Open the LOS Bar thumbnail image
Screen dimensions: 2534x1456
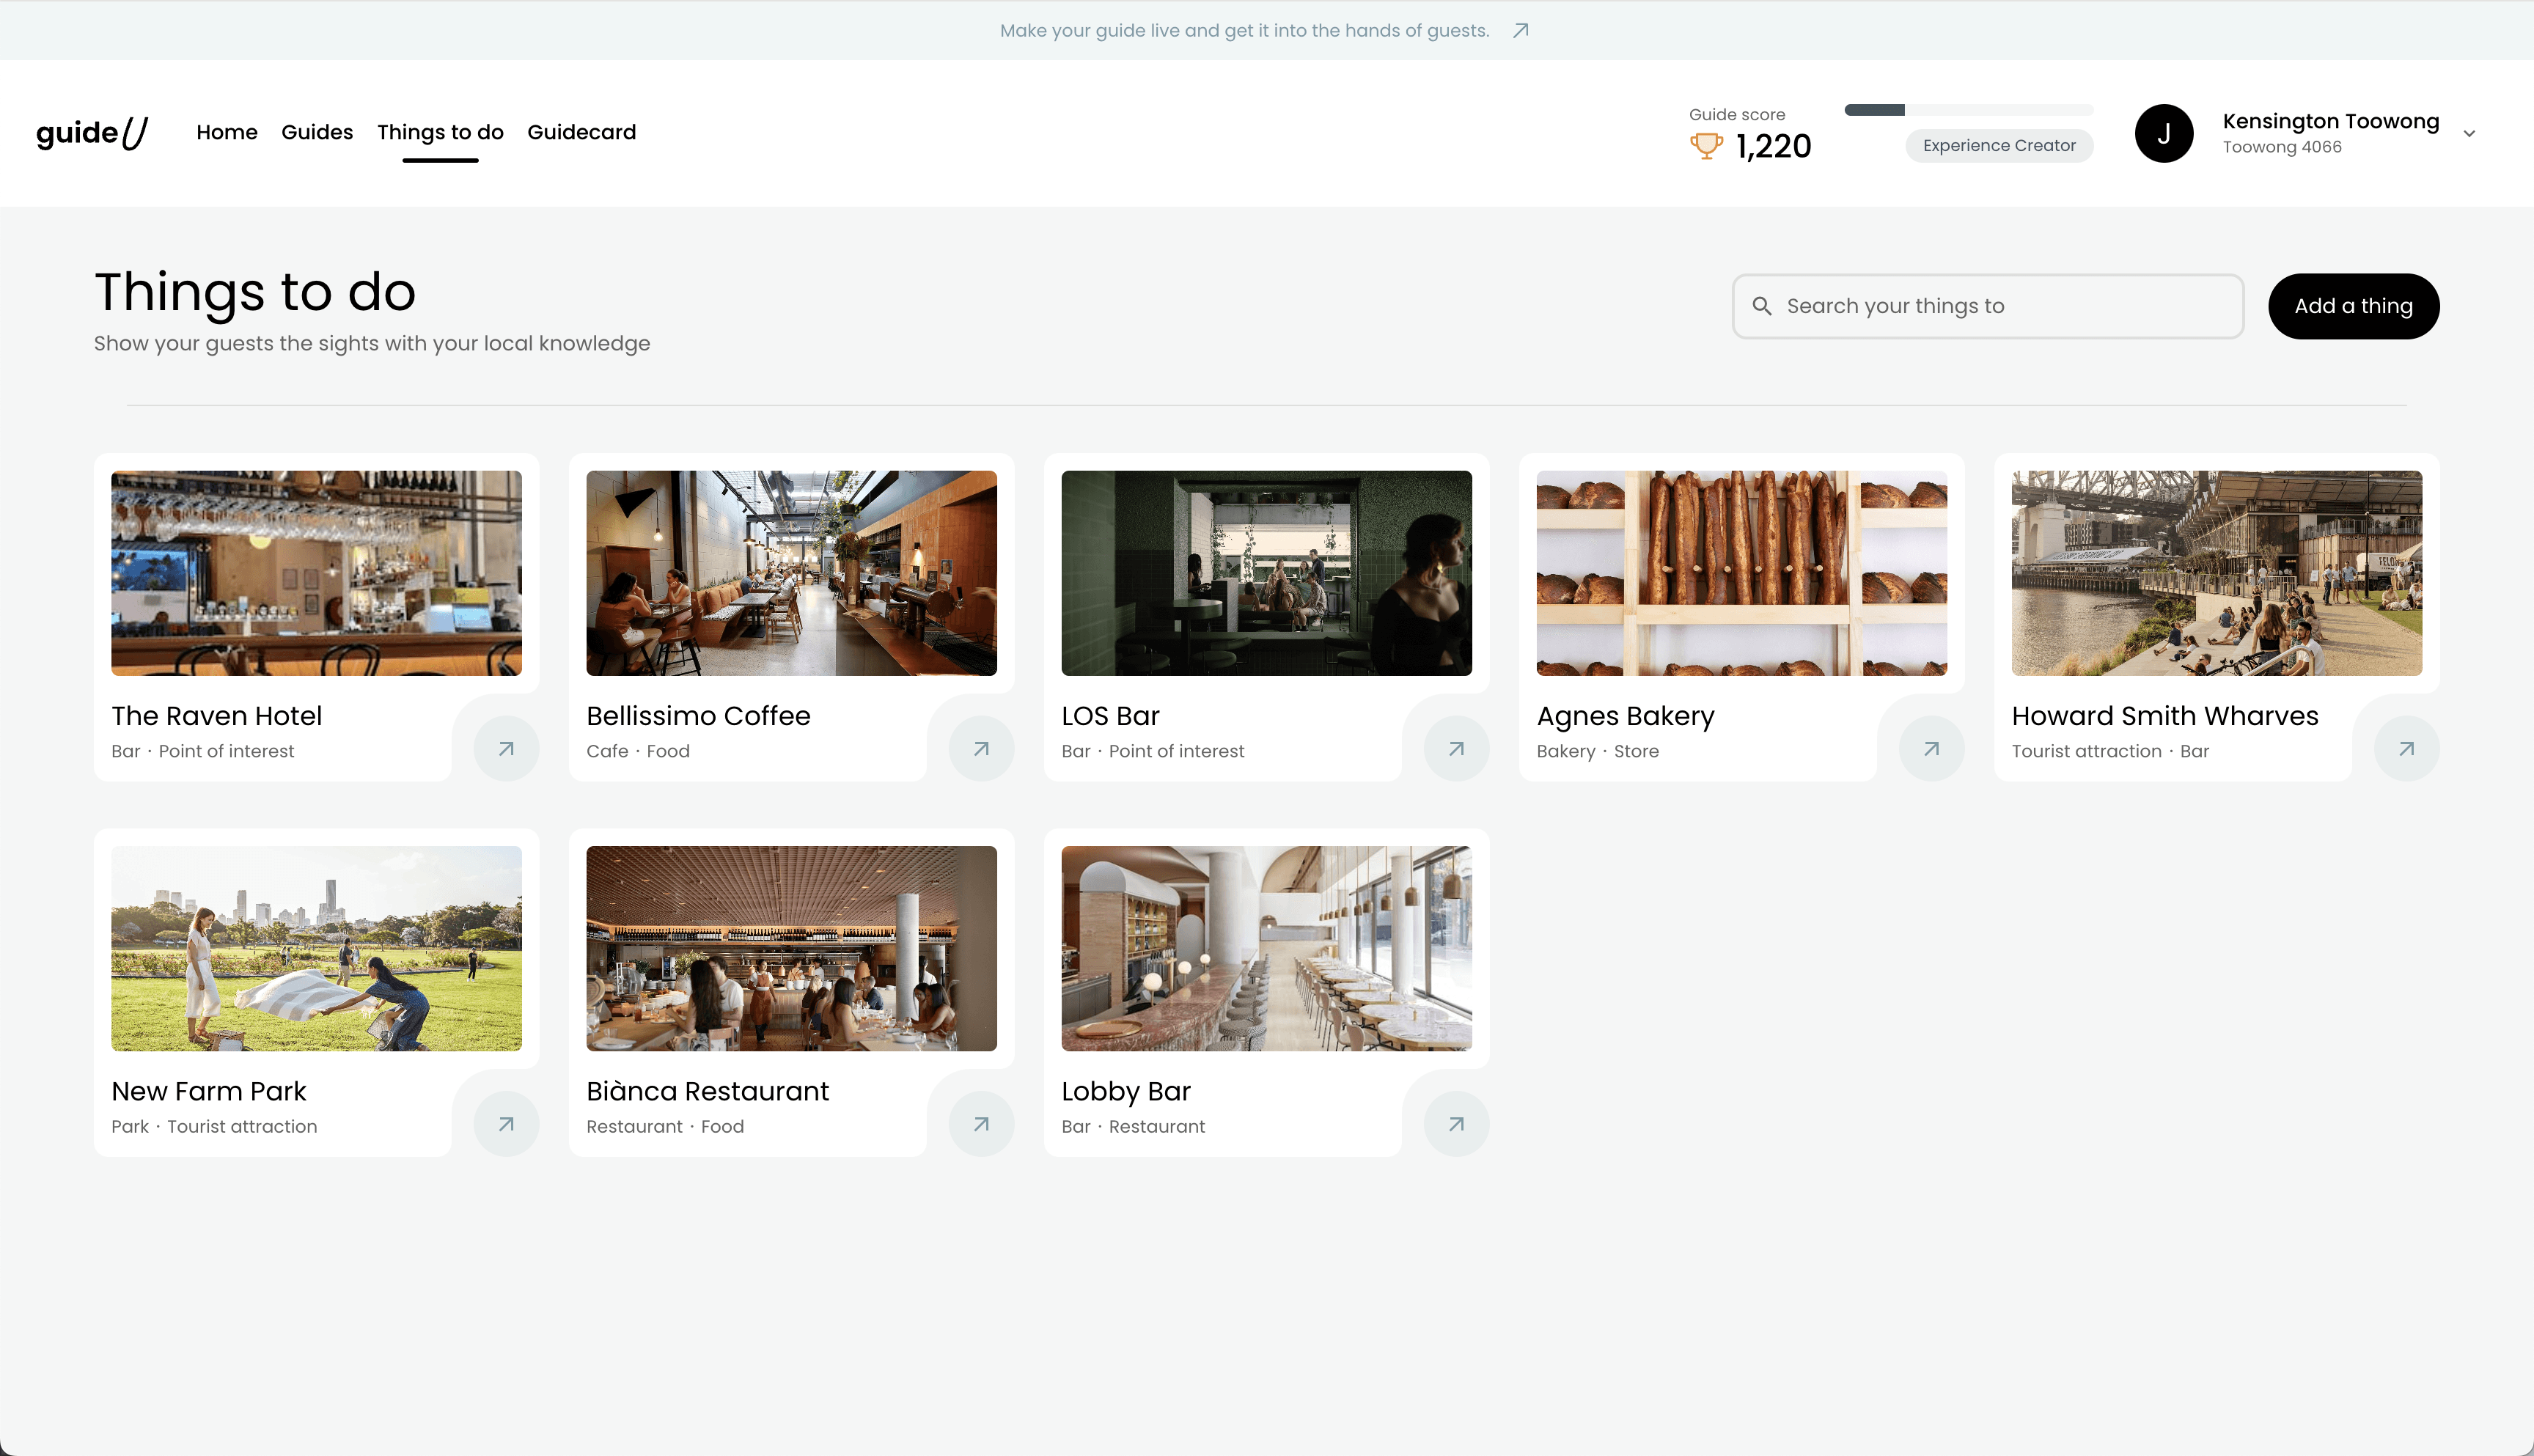coord(1266,573)
